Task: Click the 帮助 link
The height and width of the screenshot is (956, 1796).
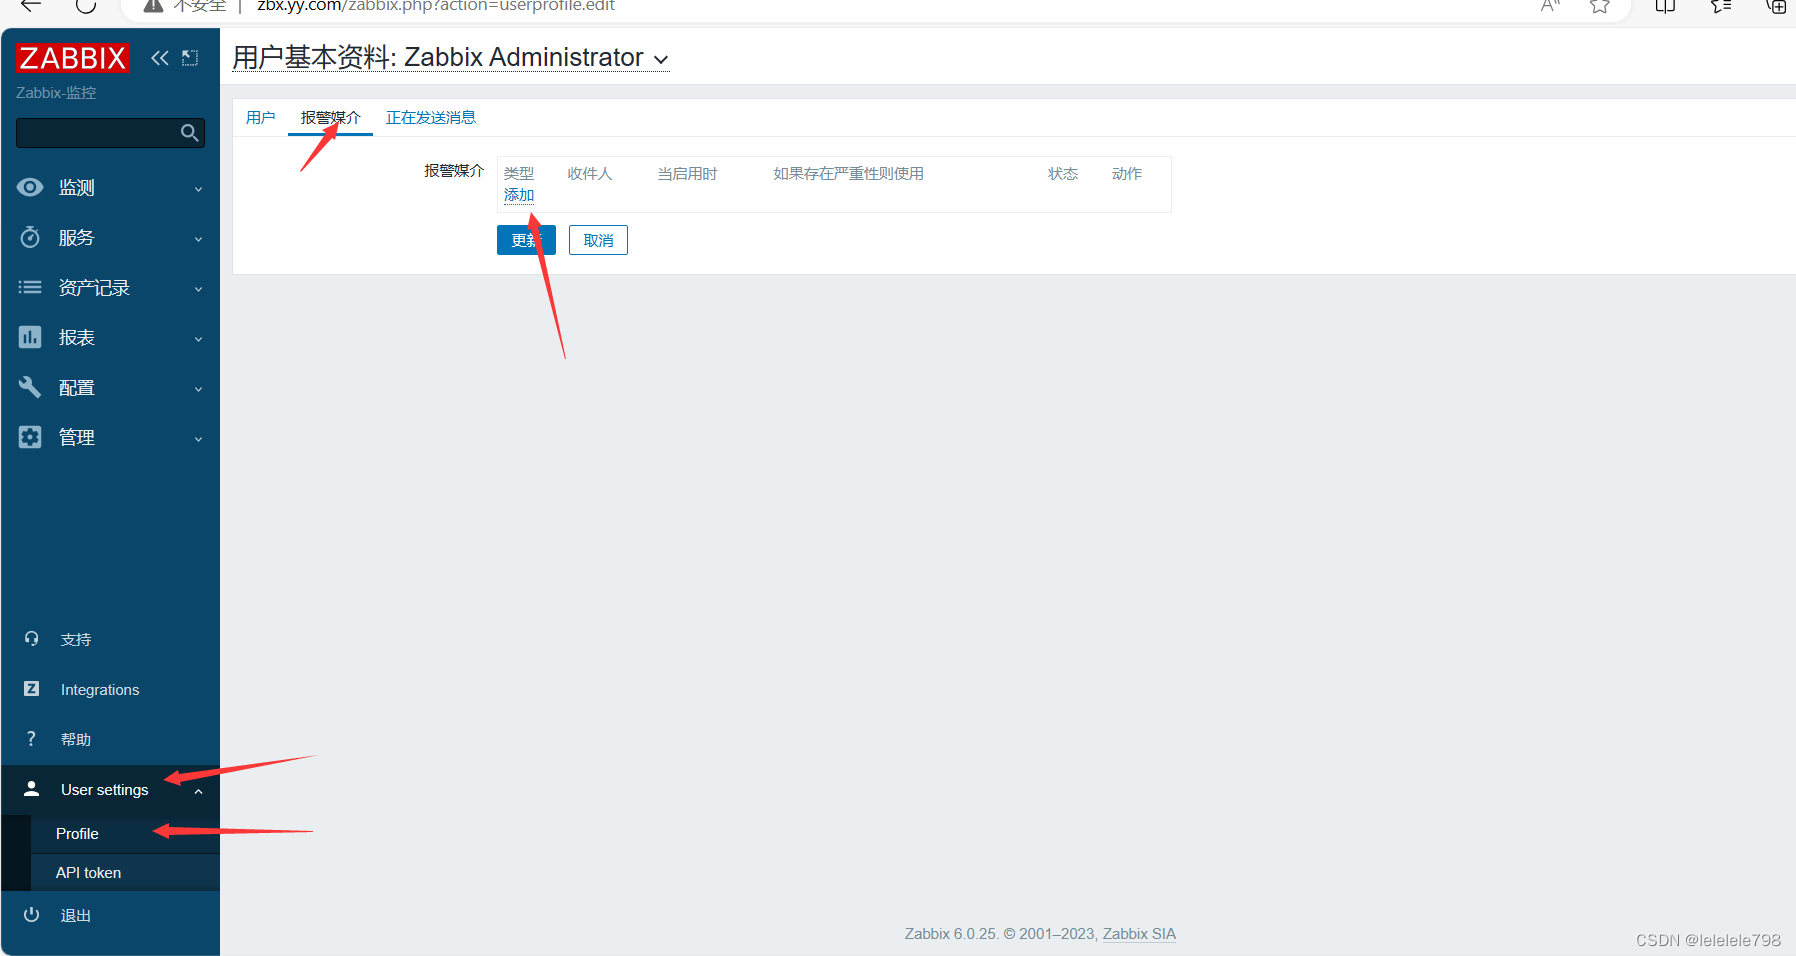Action: pos(76,739)
